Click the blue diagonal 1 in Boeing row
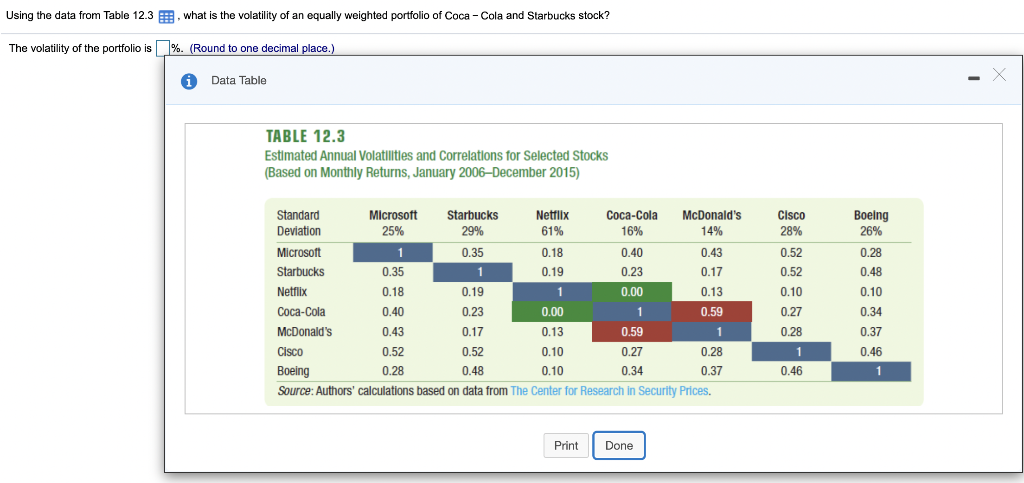1024x483 pixels. (x=871, y=372)
